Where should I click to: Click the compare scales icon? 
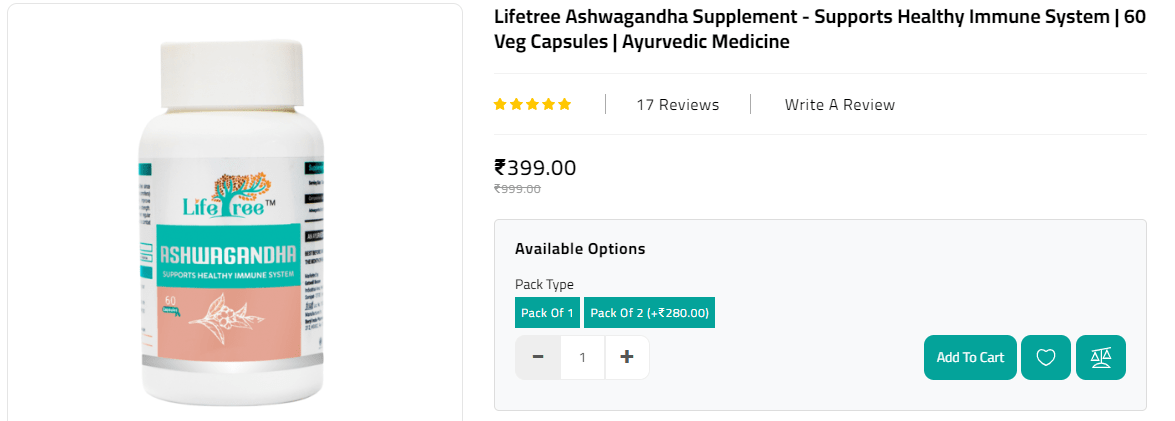point(1101,357)
